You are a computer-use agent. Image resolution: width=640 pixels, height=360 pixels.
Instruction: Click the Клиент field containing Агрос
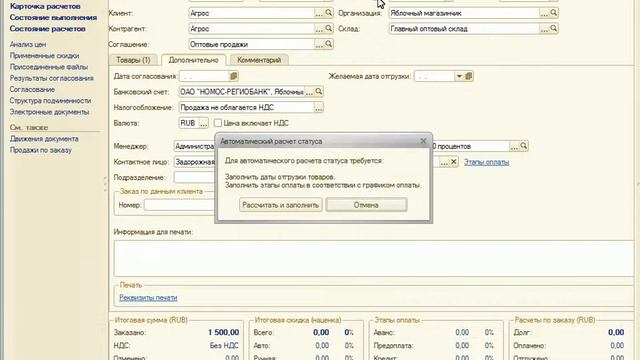251,13
